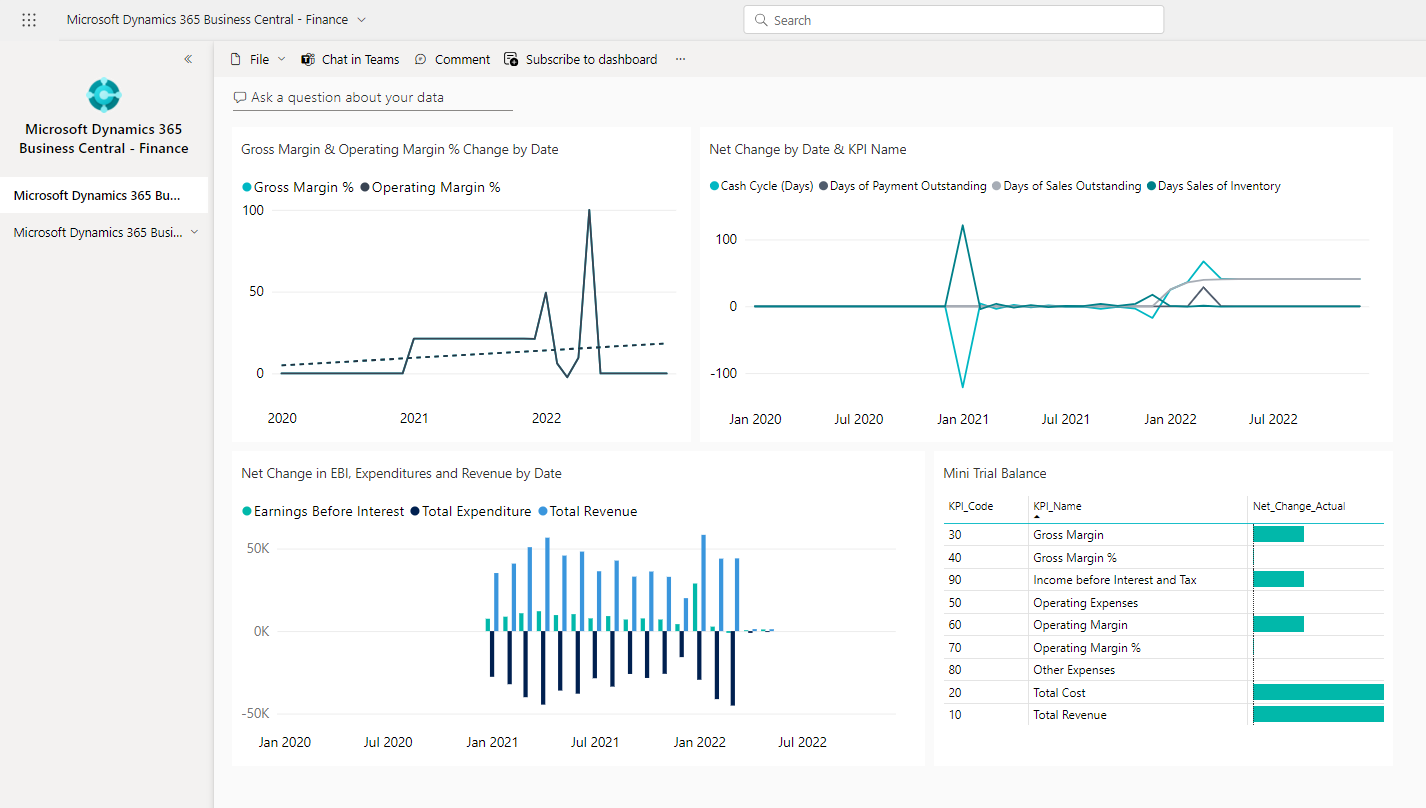Open the more options ellipsis menu
Screen dimensions: 1426x808
click(x=680, y=59)
